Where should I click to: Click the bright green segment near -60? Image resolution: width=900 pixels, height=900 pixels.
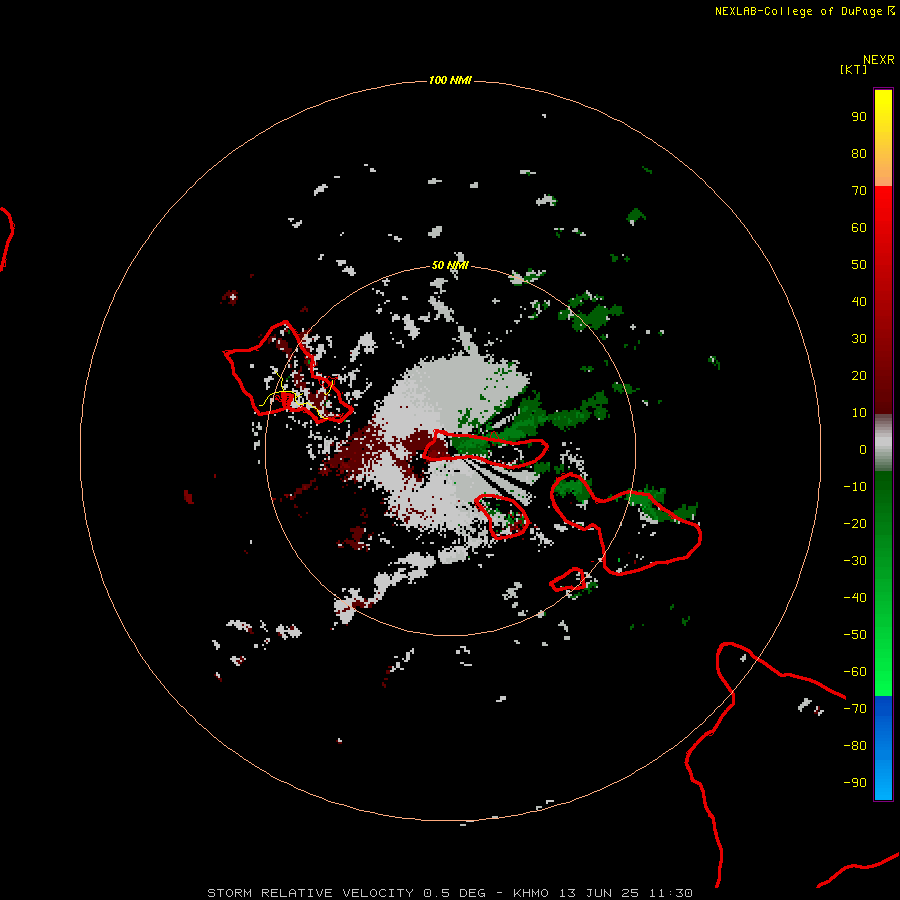[883, 672]
